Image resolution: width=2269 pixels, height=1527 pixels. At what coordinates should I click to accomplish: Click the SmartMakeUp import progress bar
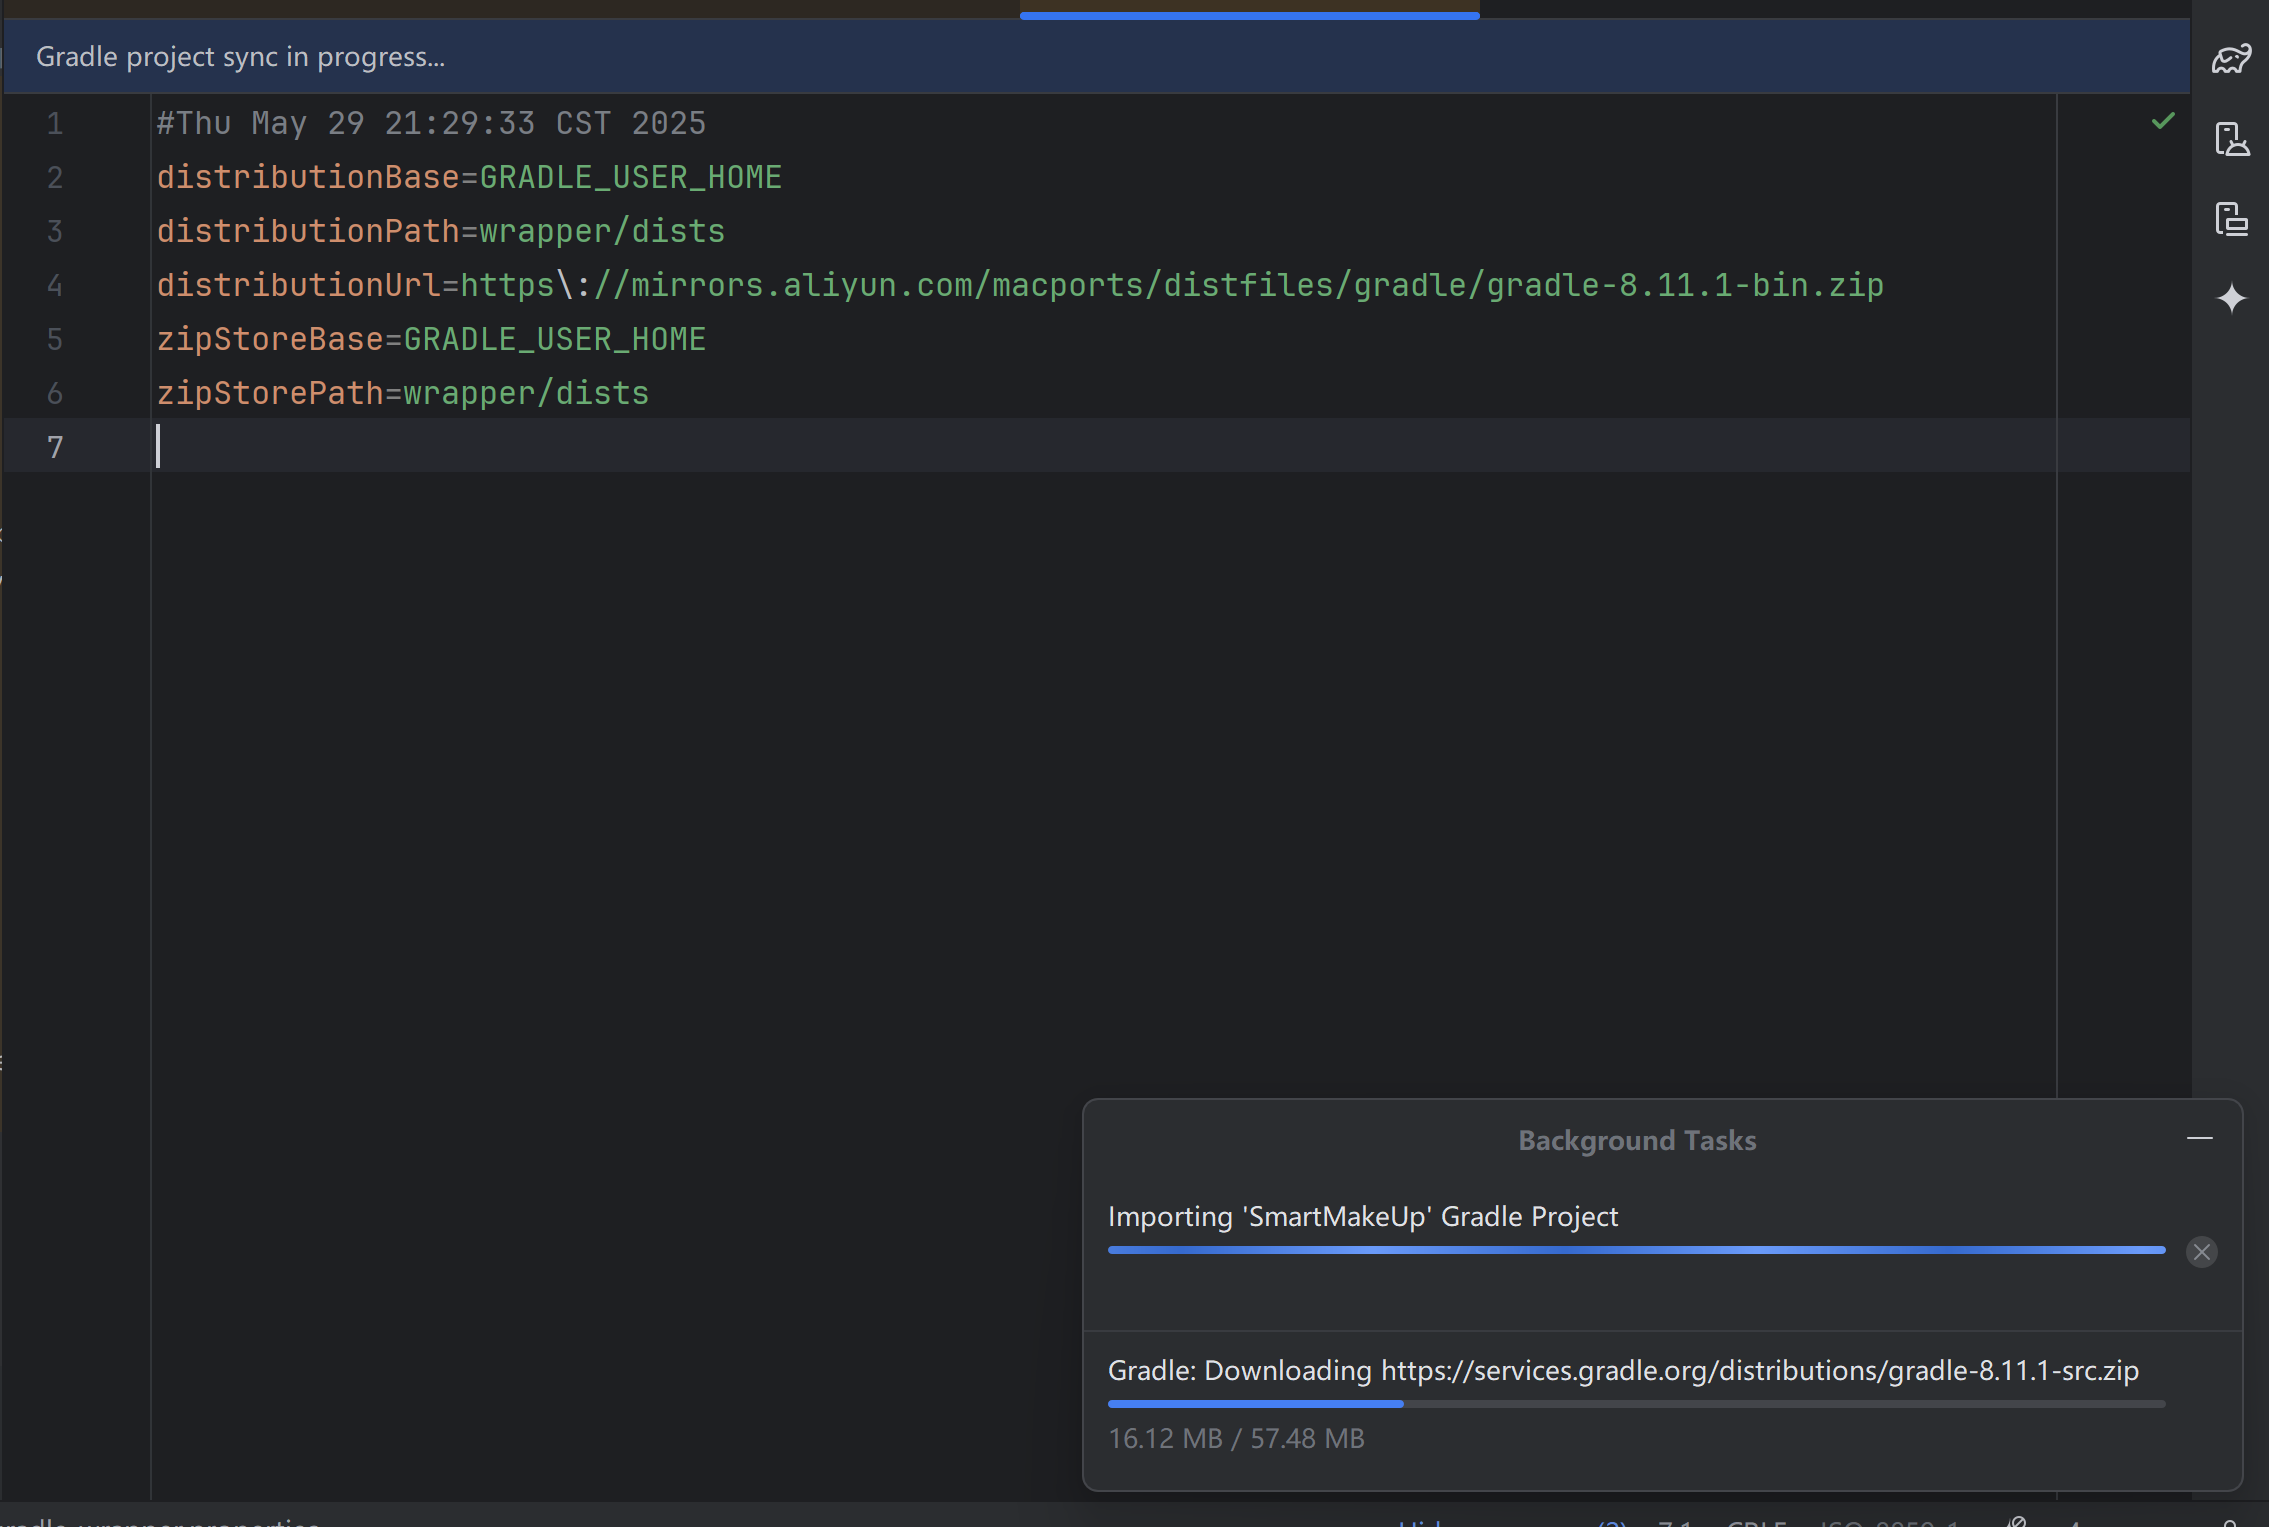[x=1636, y=1250]
